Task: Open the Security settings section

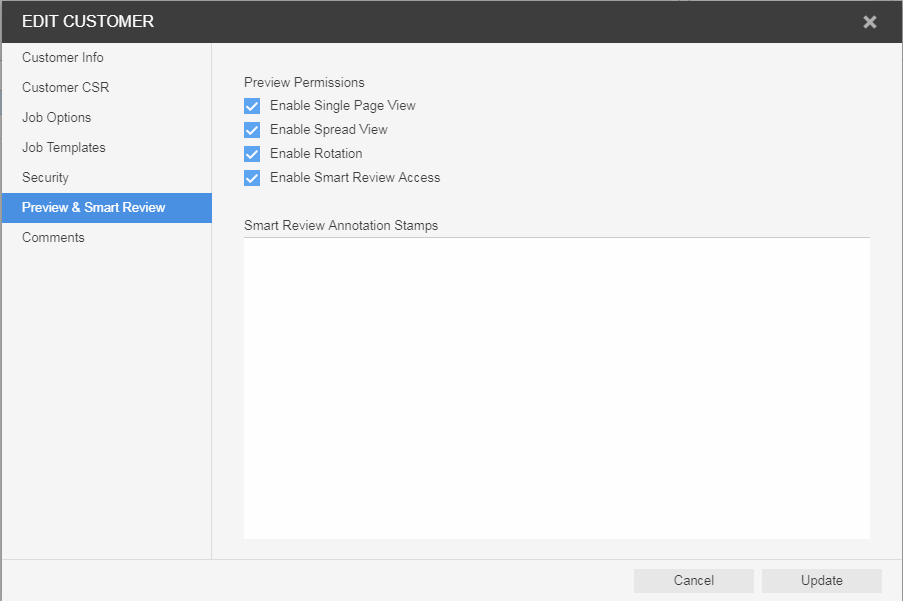Action: (46, 178)
